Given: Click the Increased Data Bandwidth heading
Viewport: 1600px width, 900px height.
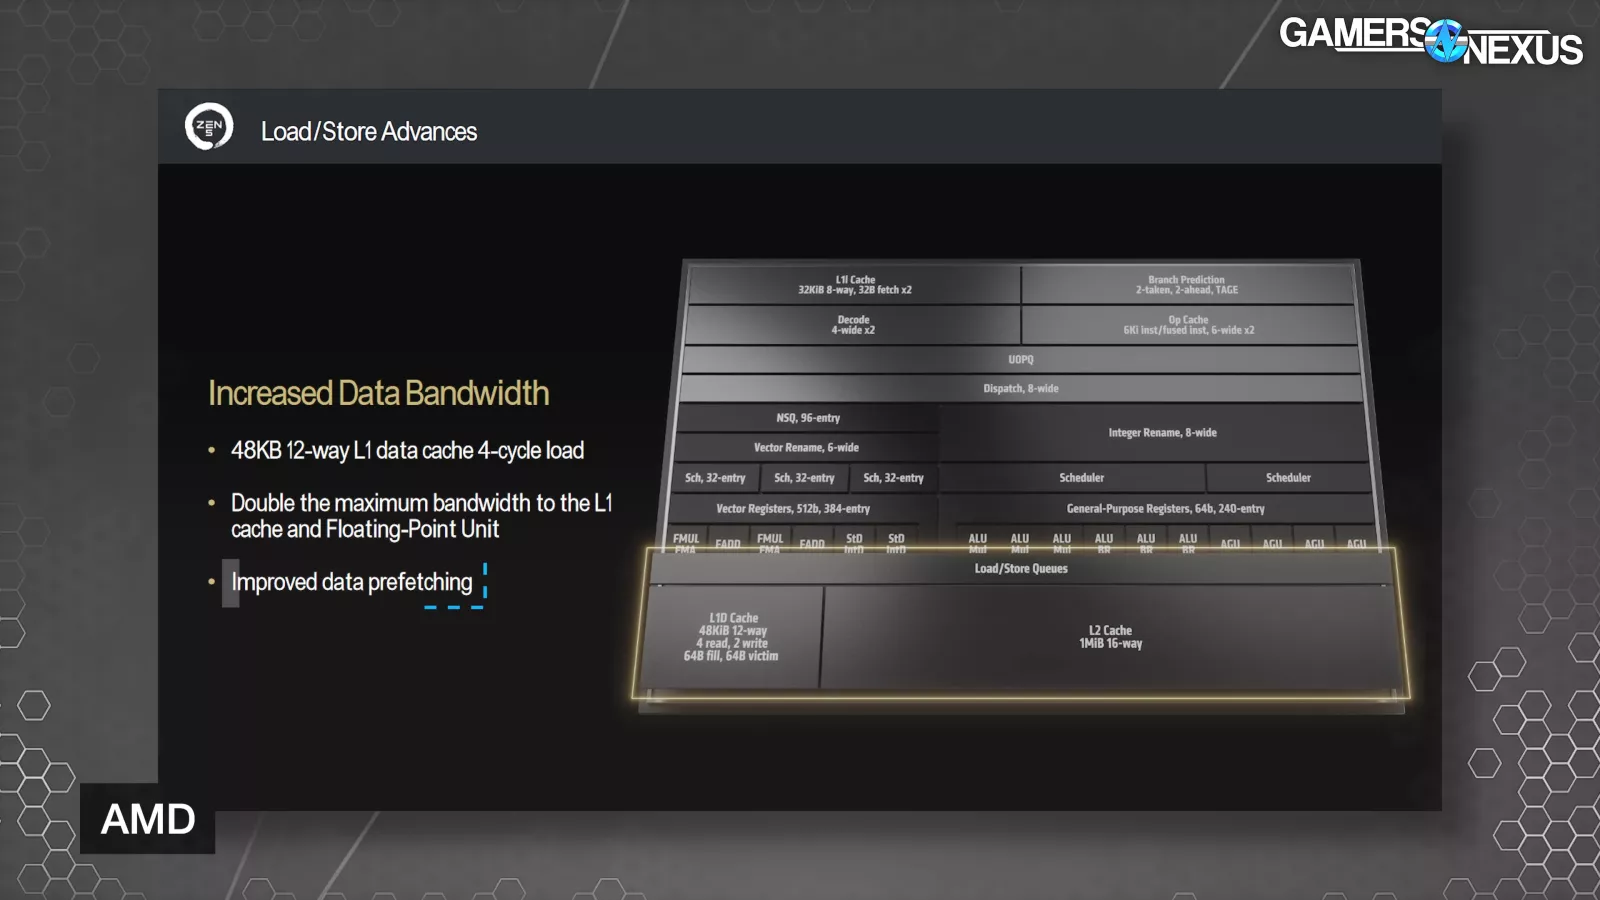Looking at the screenshot, I should coord(378,393).
